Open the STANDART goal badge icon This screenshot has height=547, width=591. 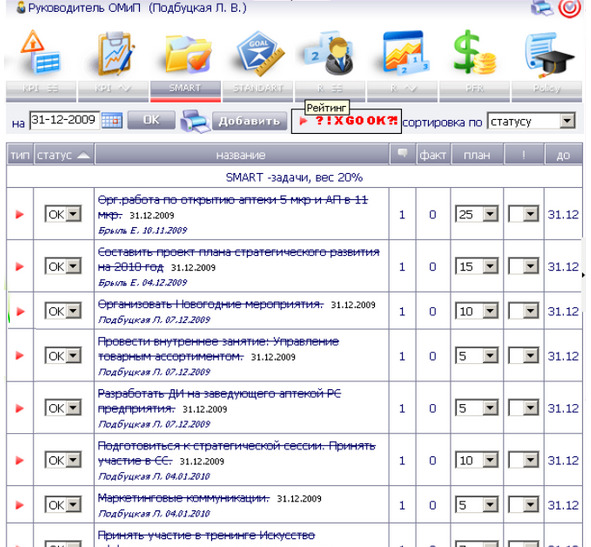pos(260,53)
